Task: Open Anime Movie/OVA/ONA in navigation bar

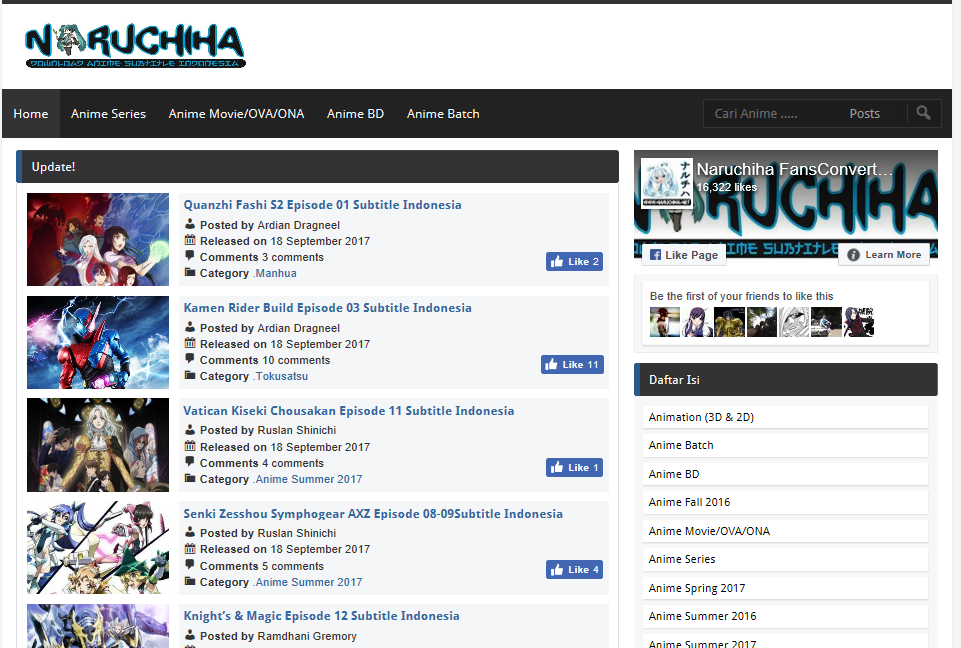Action: click(x=237, y=113)
